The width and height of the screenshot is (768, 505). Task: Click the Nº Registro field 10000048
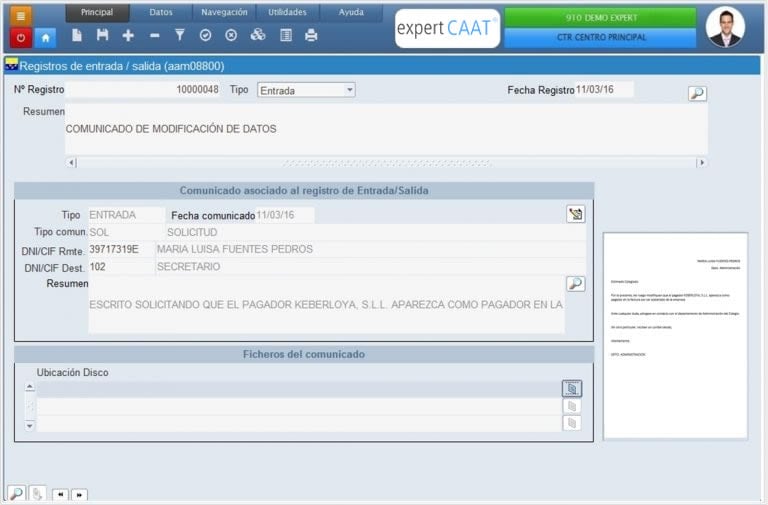point(144,90)
